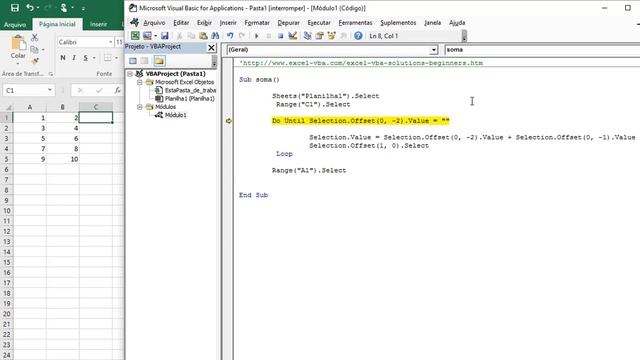
Task: Click the Copy icon in VBA toolbar
Action: [191, 36]
